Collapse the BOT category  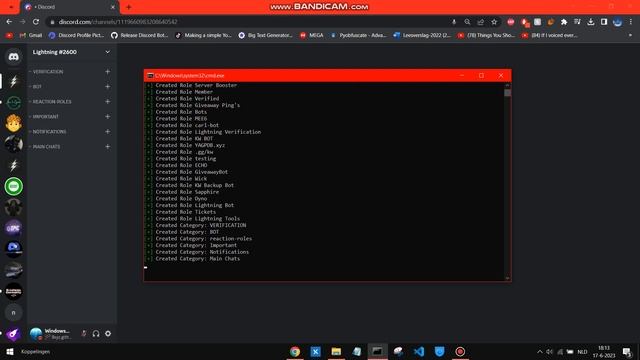37,87
